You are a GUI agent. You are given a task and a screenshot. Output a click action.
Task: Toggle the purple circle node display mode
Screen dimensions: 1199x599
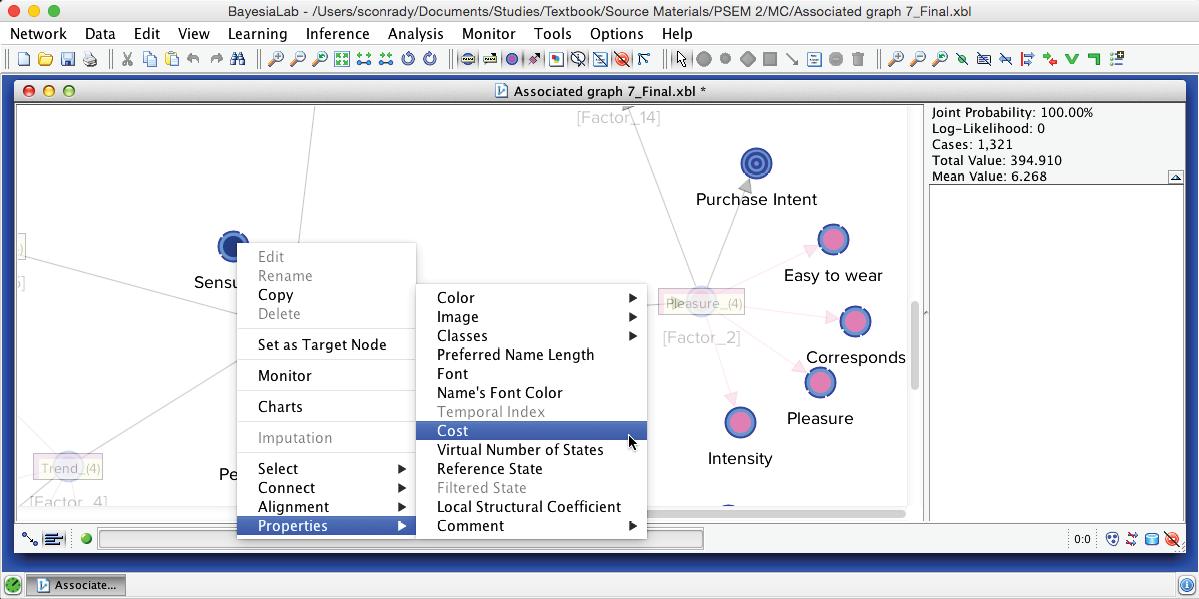click(512, 59)
